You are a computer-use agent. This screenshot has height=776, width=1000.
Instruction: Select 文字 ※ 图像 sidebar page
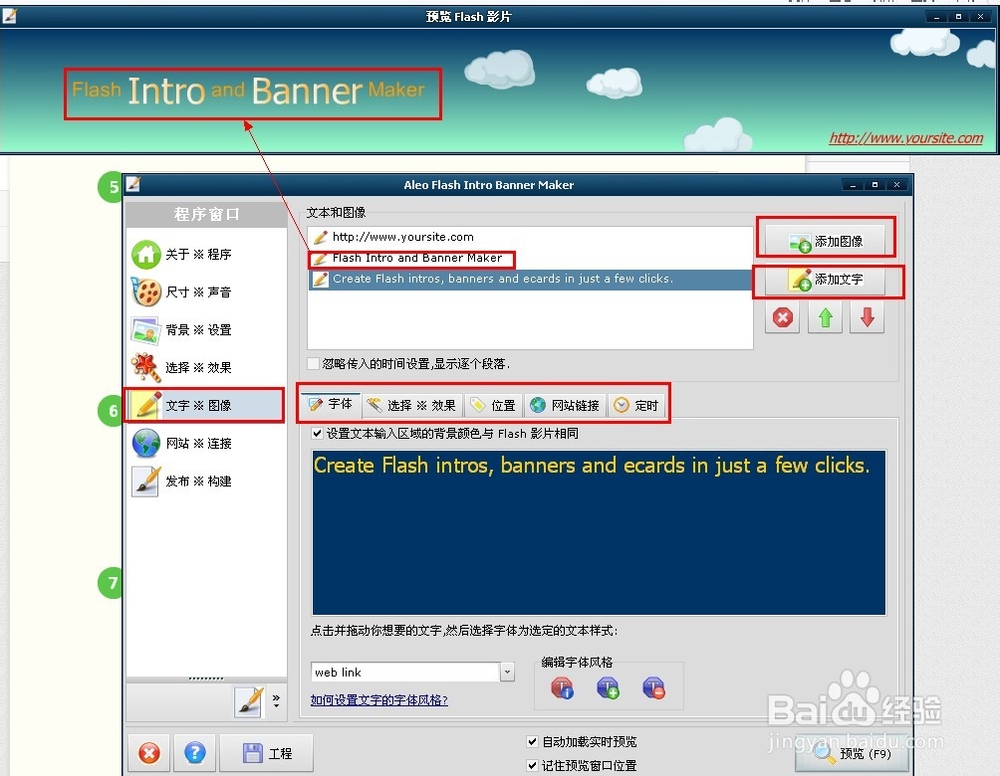coord(206,405)
